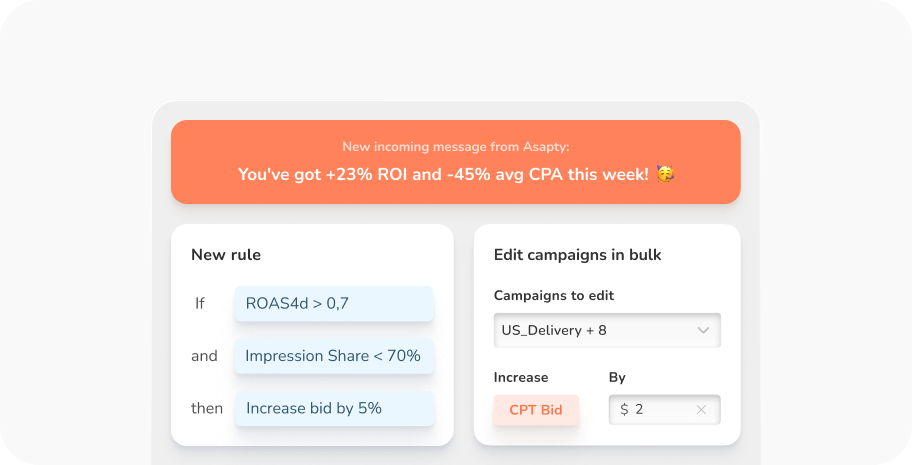Click the By label above amount field
The height and width of the screenshot is (465, 912).
click(x=617, y=378)
